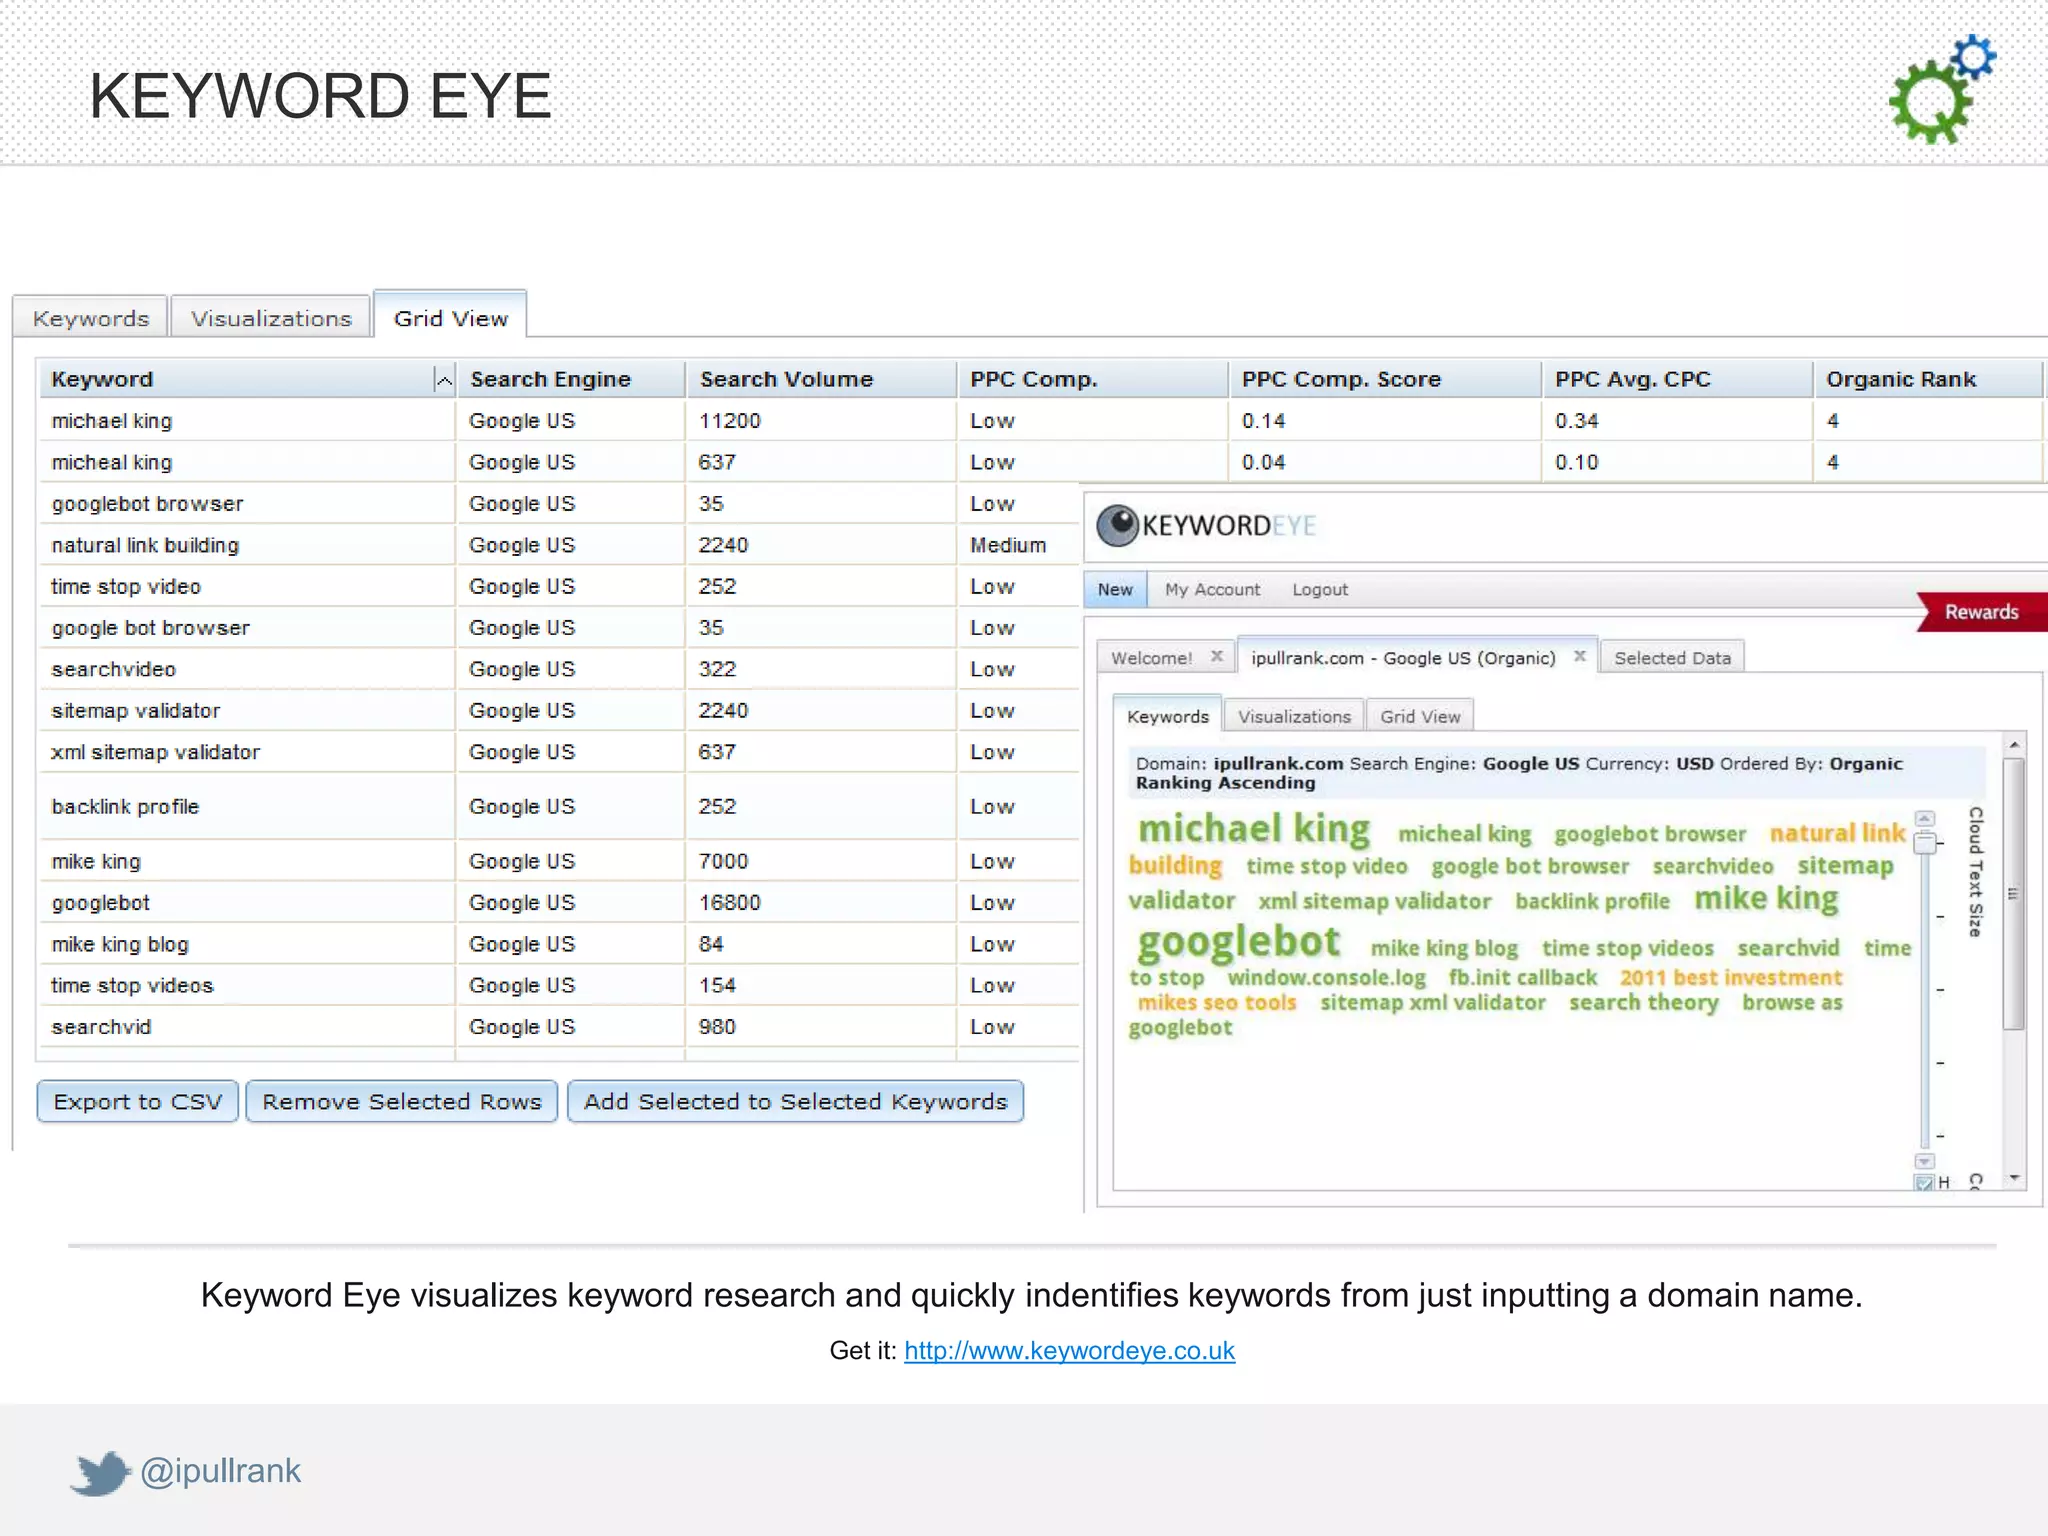Select the 'micheal king' grid row
Screen dimensions: 2048x1536
(1040, 462)
